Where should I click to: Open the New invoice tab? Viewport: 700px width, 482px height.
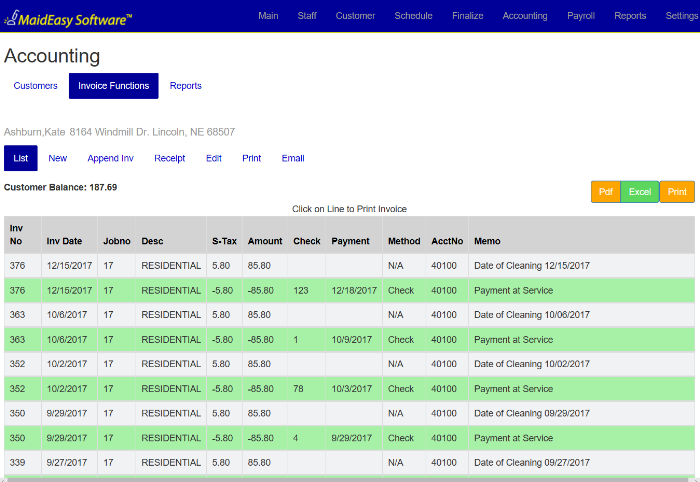coord(58,158)
